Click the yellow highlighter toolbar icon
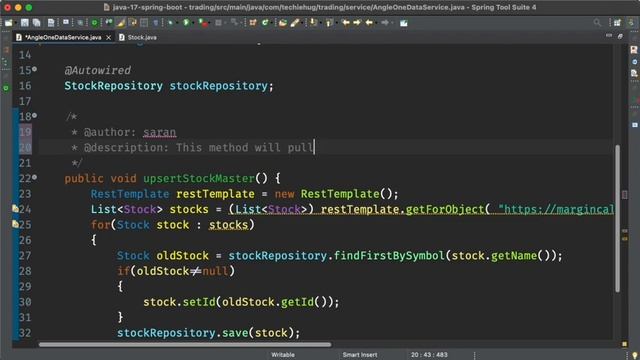The height and width of the screenshot is (360, 640). coord(121,23)
